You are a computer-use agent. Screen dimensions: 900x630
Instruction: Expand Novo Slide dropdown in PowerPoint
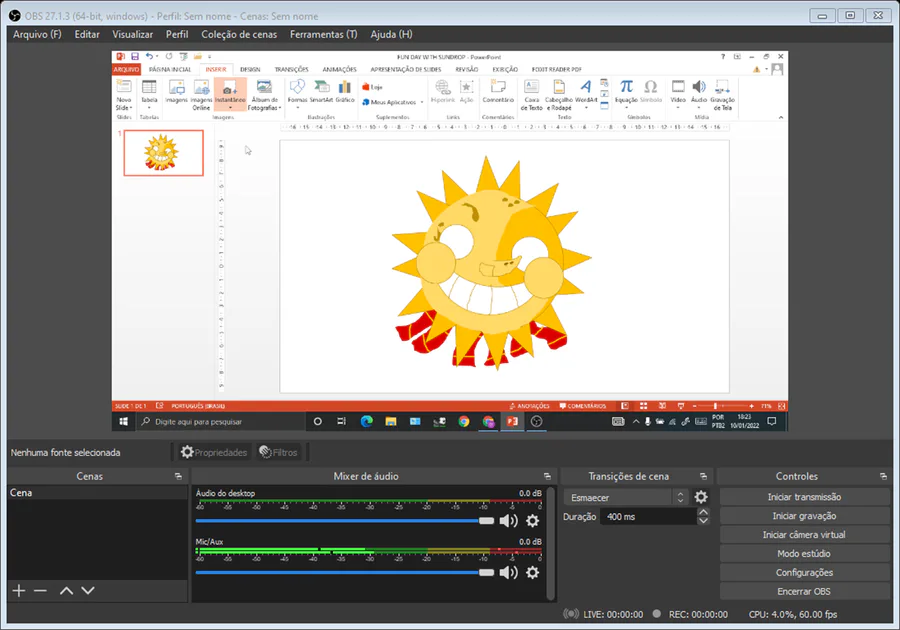pos(124,108)
